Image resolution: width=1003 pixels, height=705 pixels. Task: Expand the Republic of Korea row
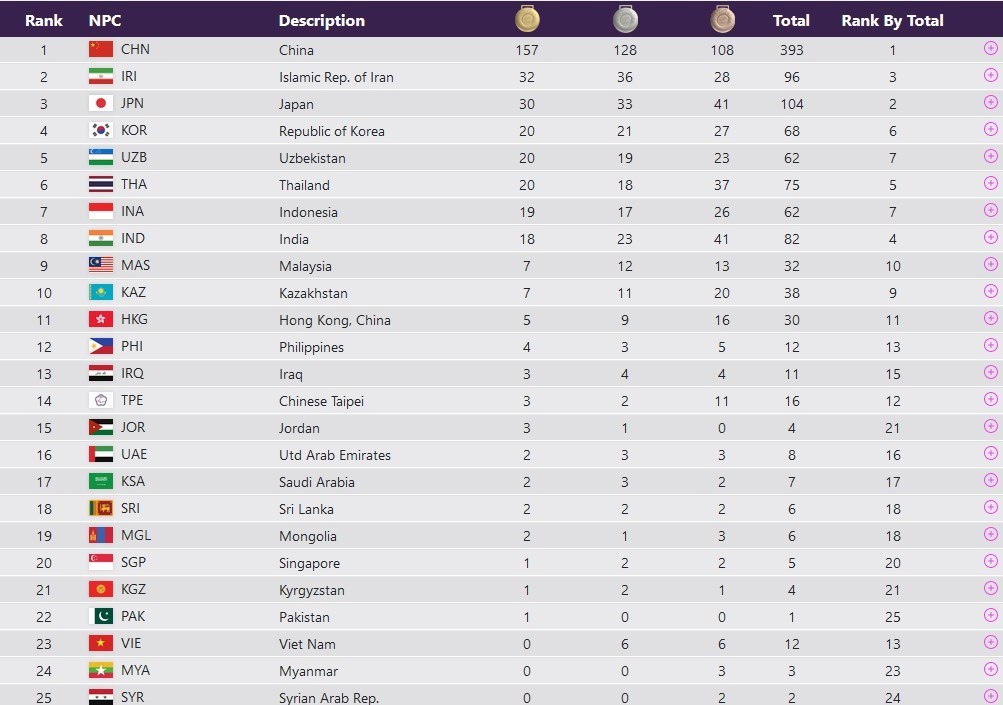pyautogui.click(x=991, y=129)
